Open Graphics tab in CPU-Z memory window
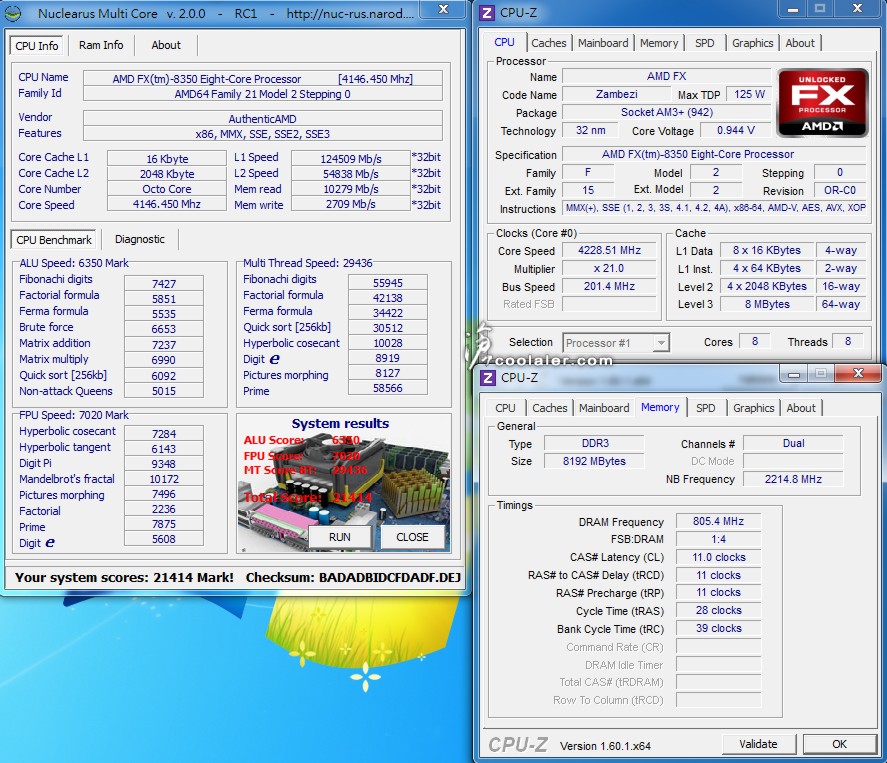 [753, 408]
